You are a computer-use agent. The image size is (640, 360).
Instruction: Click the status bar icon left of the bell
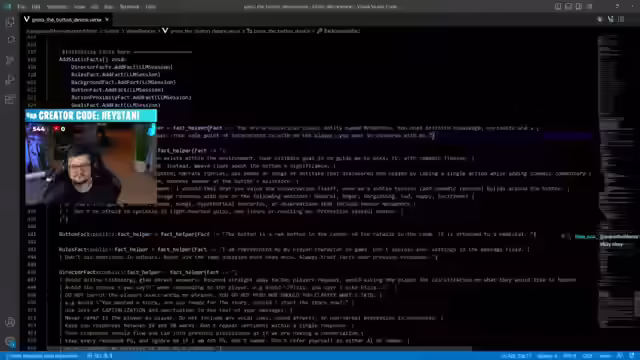pos(620,356)
